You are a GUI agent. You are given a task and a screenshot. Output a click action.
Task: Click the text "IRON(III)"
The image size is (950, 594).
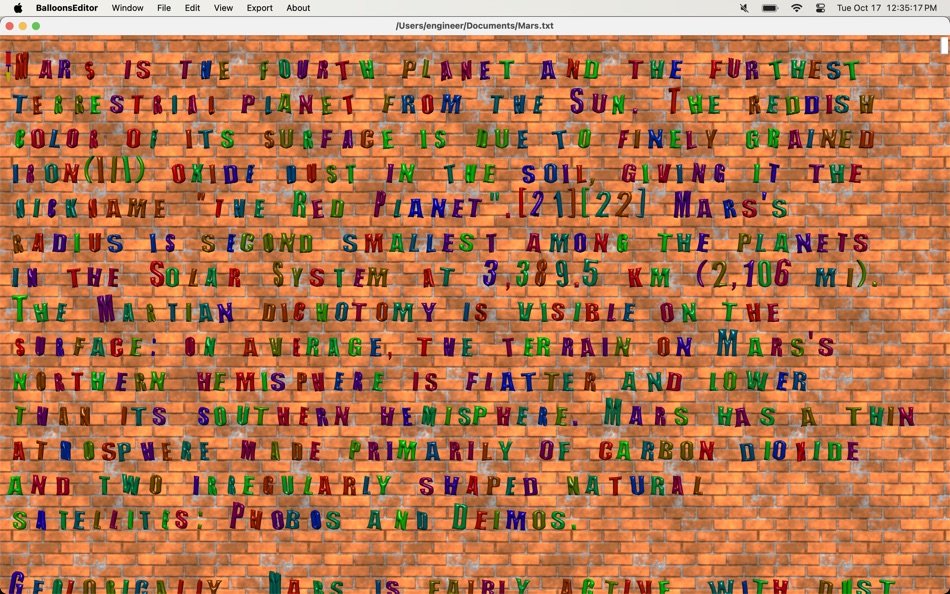point(79,172)
